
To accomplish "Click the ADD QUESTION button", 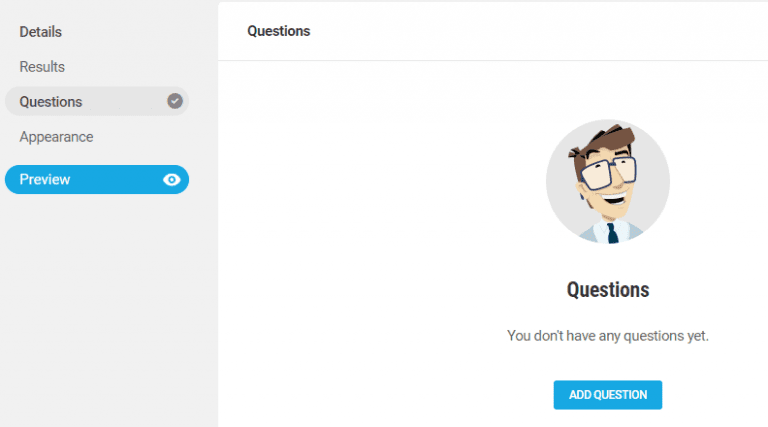I will click(x=608, y=395).
